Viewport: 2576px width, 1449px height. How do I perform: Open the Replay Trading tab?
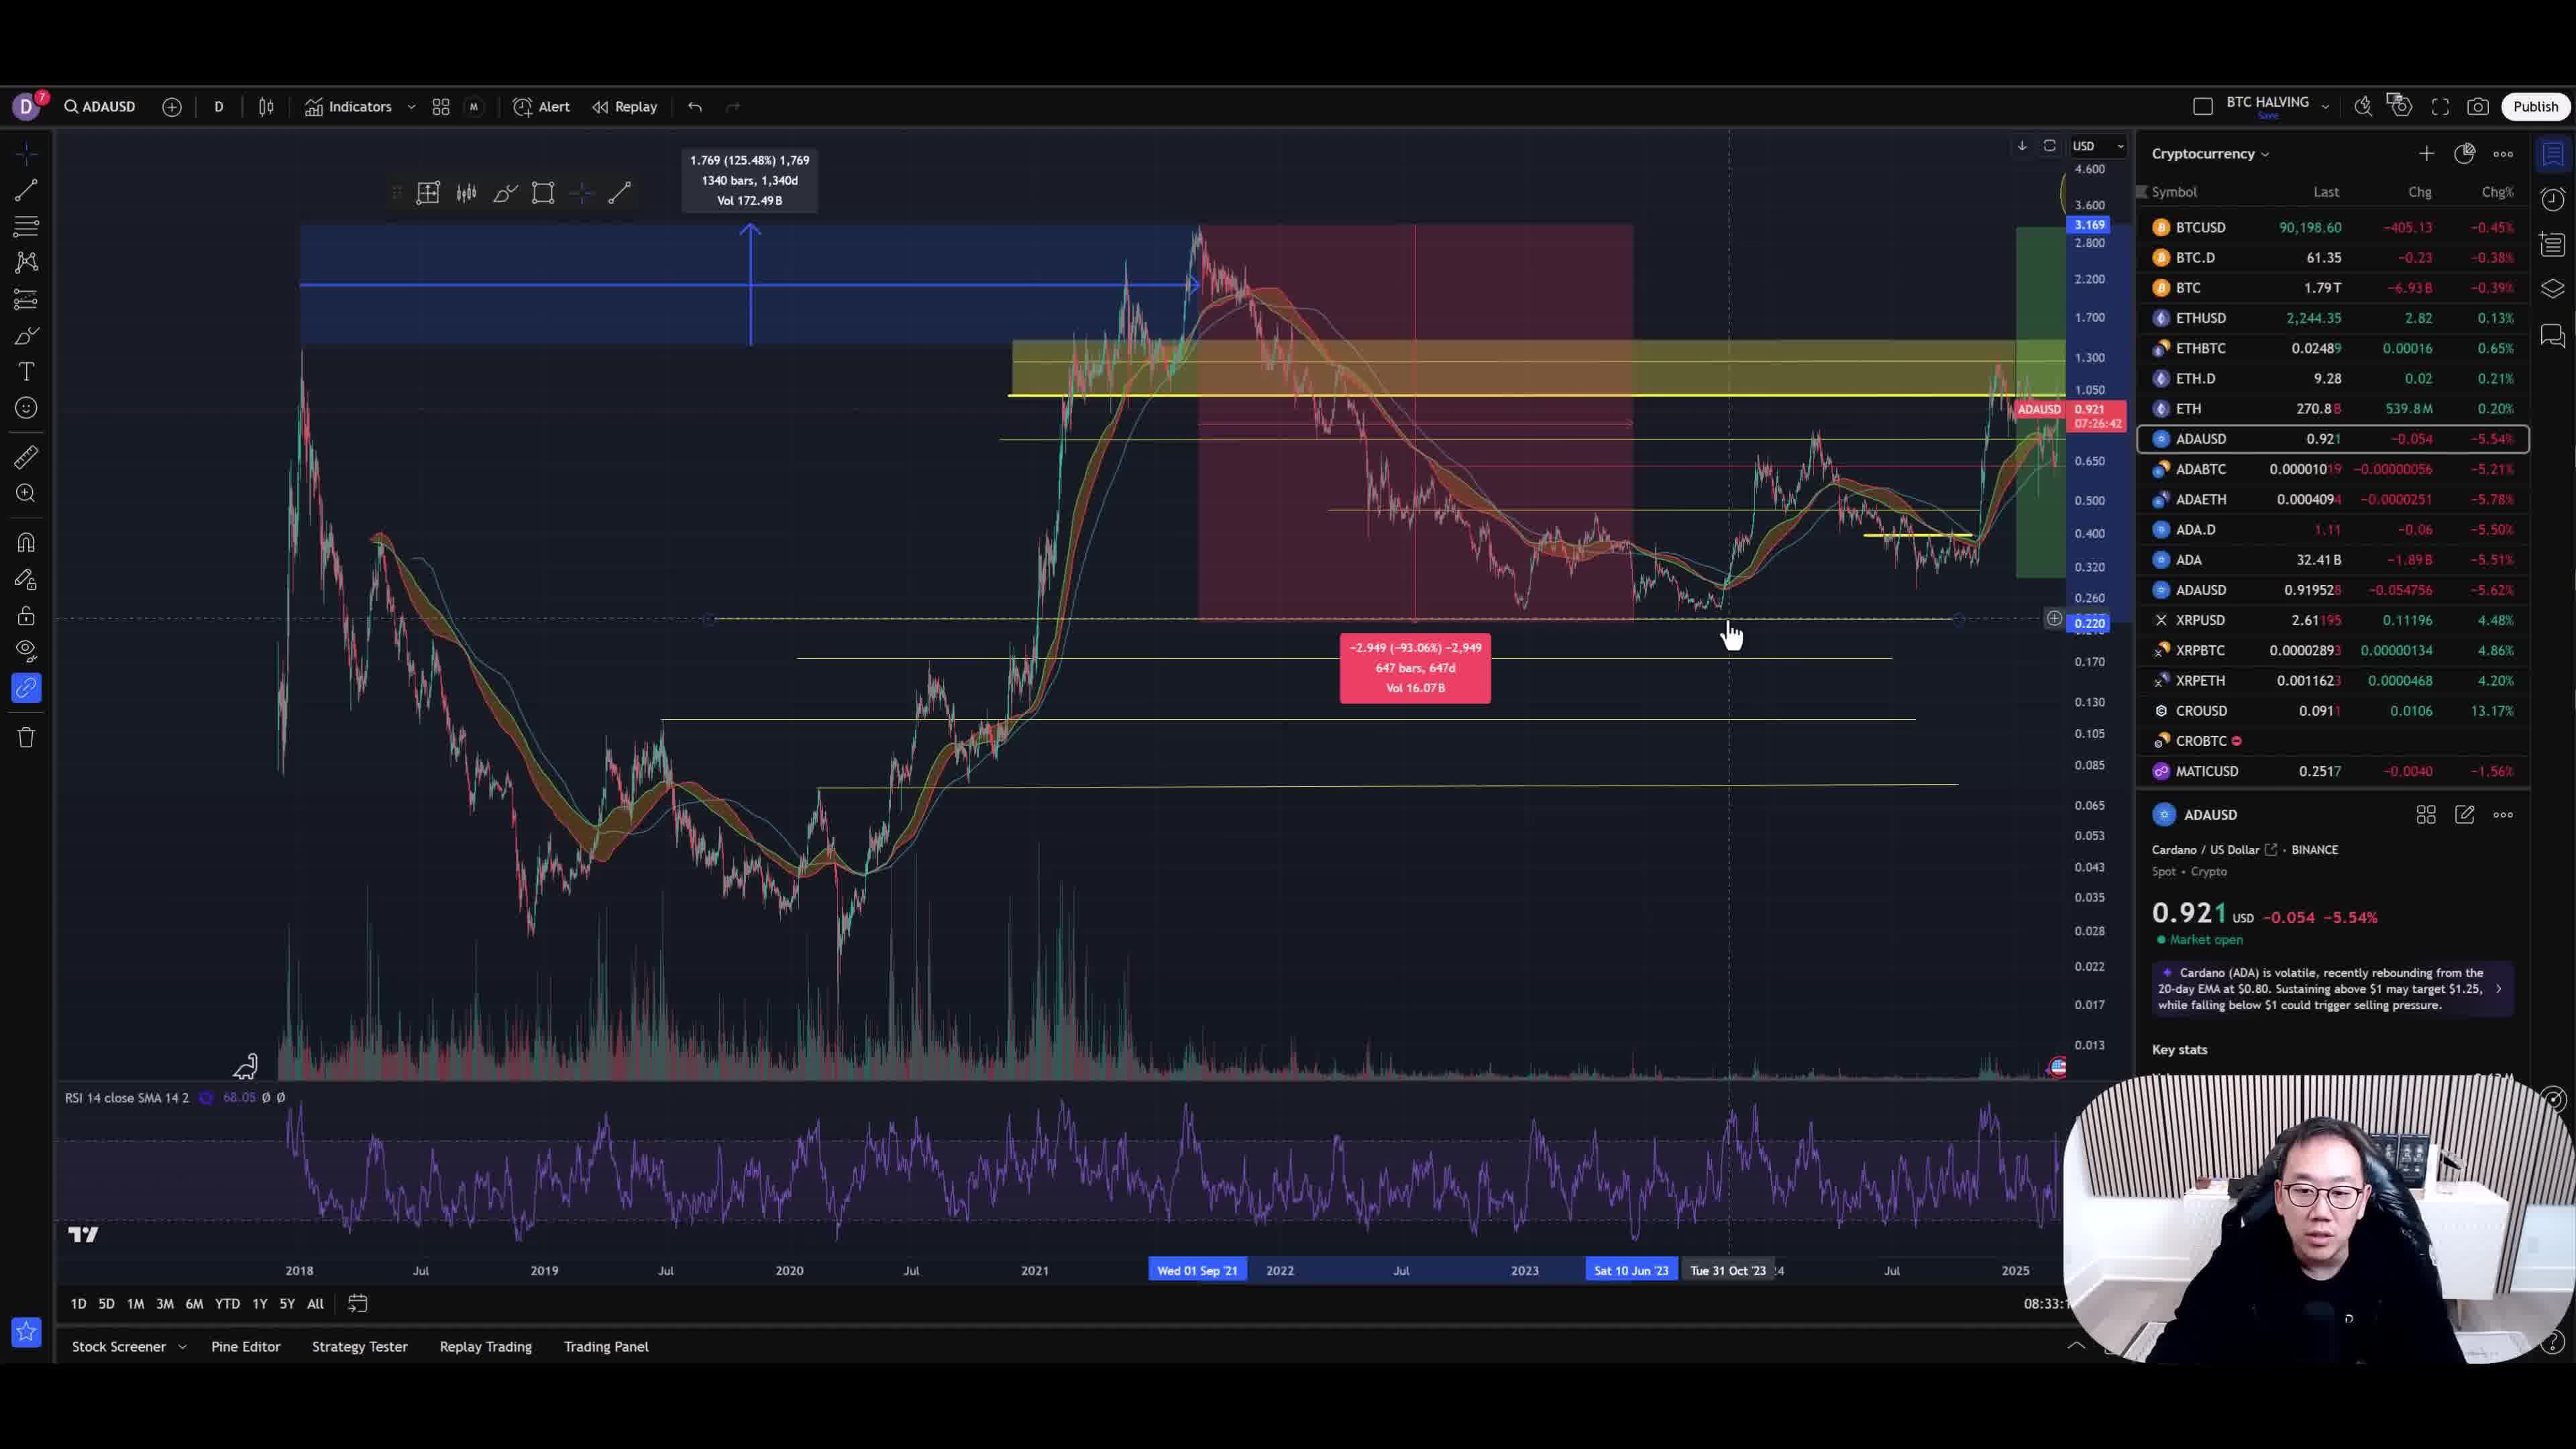486,1346
